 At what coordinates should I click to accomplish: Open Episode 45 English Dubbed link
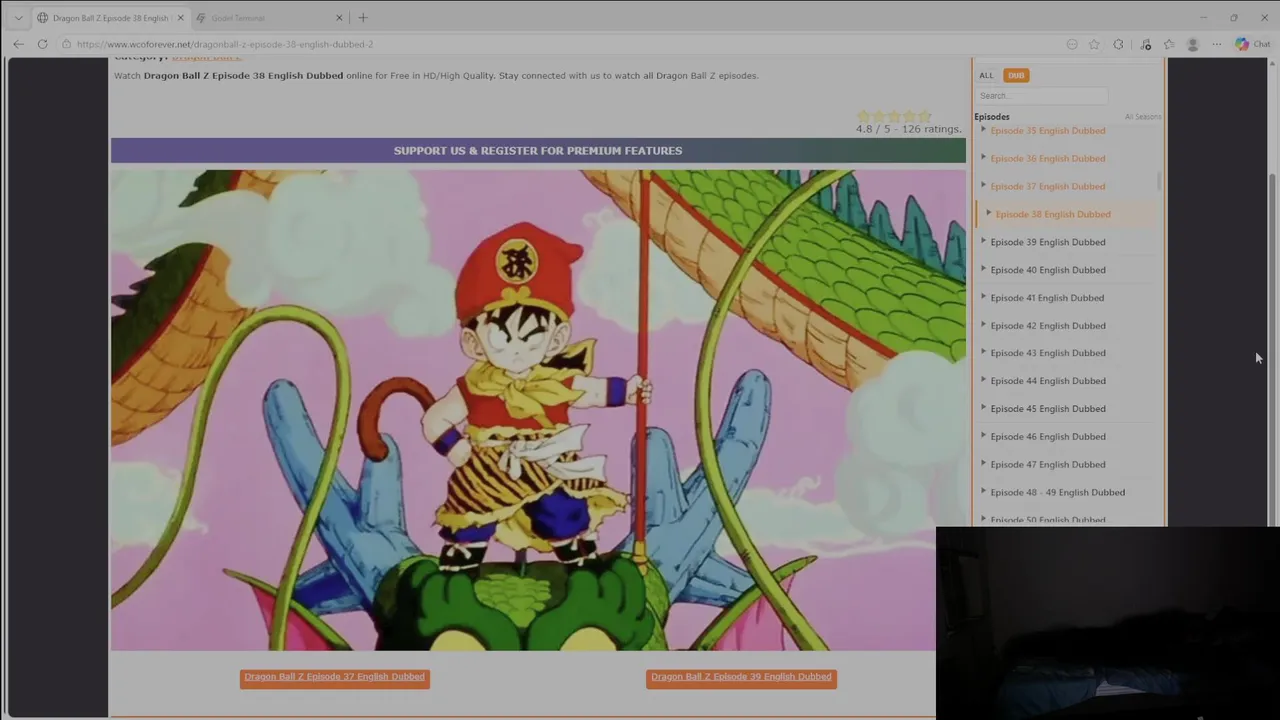pos(1047,409)
